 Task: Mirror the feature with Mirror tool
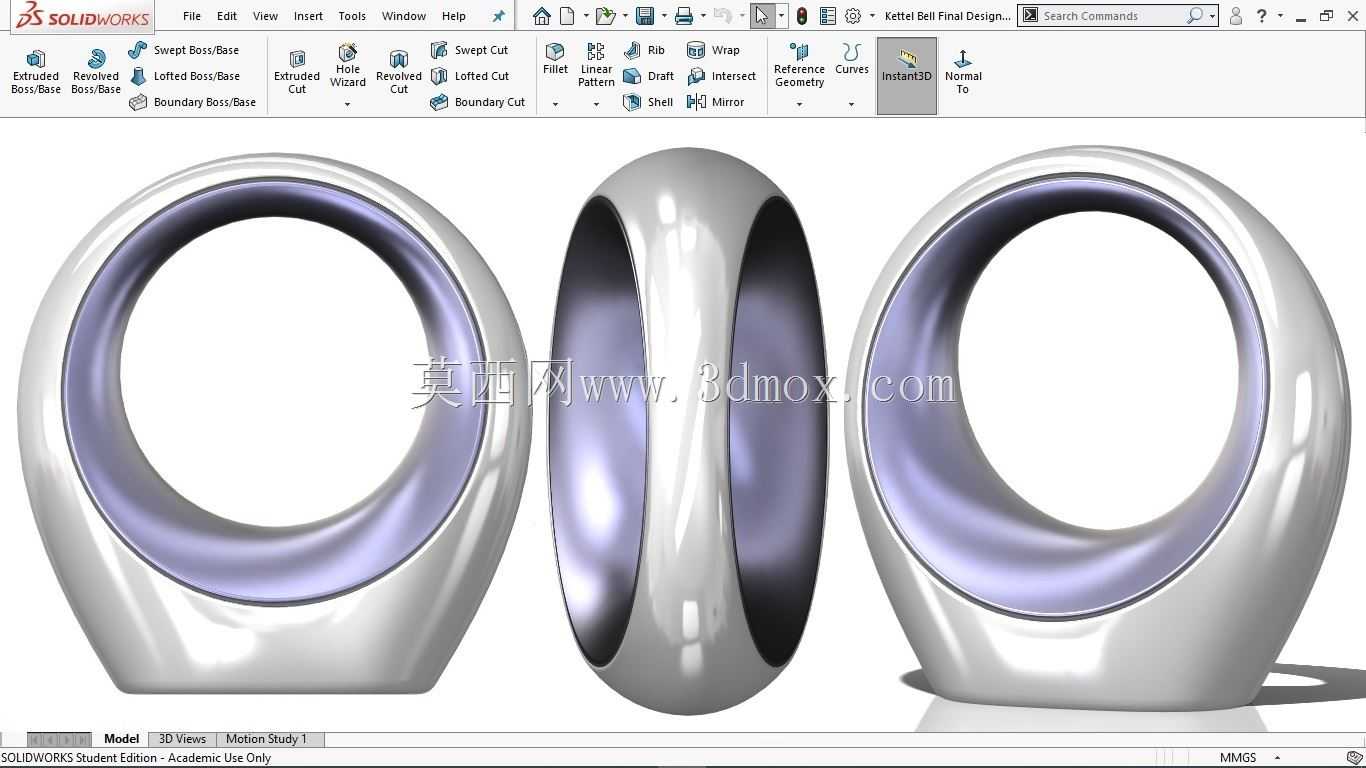[715, 102]
